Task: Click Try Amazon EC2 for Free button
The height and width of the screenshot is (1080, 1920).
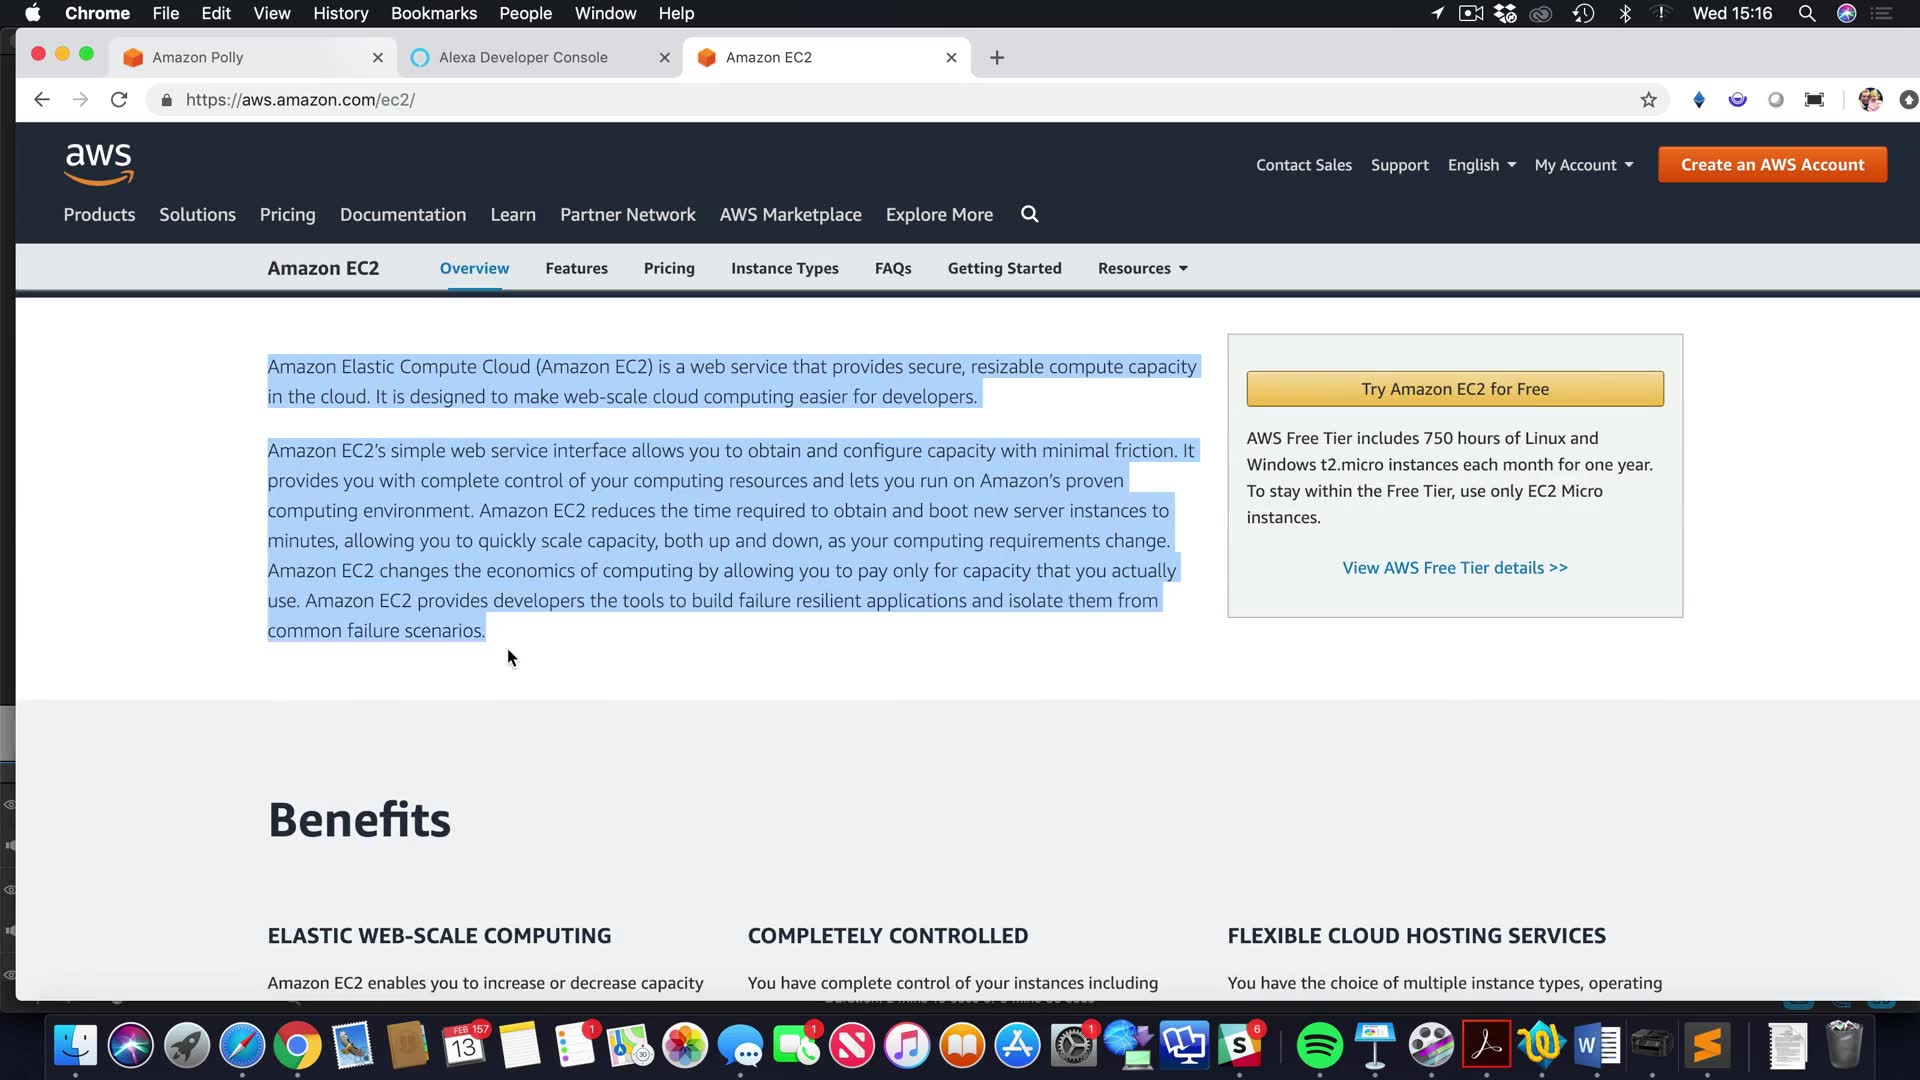Action: pyautogui.click(x=1454, y=389)
